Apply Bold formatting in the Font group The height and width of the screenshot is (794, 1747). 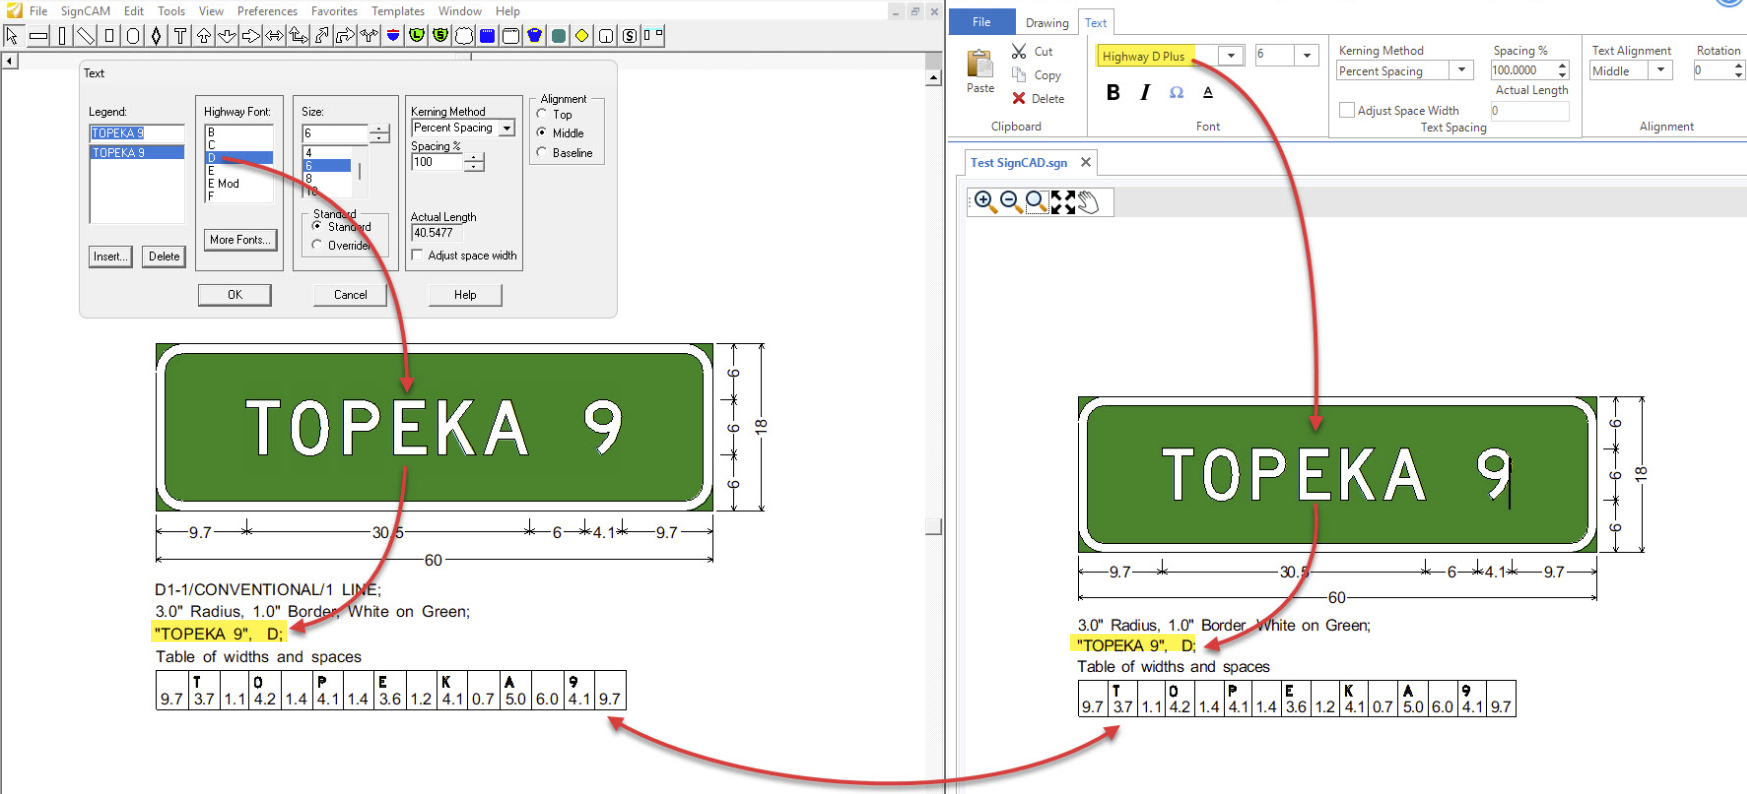[1113, 93]
